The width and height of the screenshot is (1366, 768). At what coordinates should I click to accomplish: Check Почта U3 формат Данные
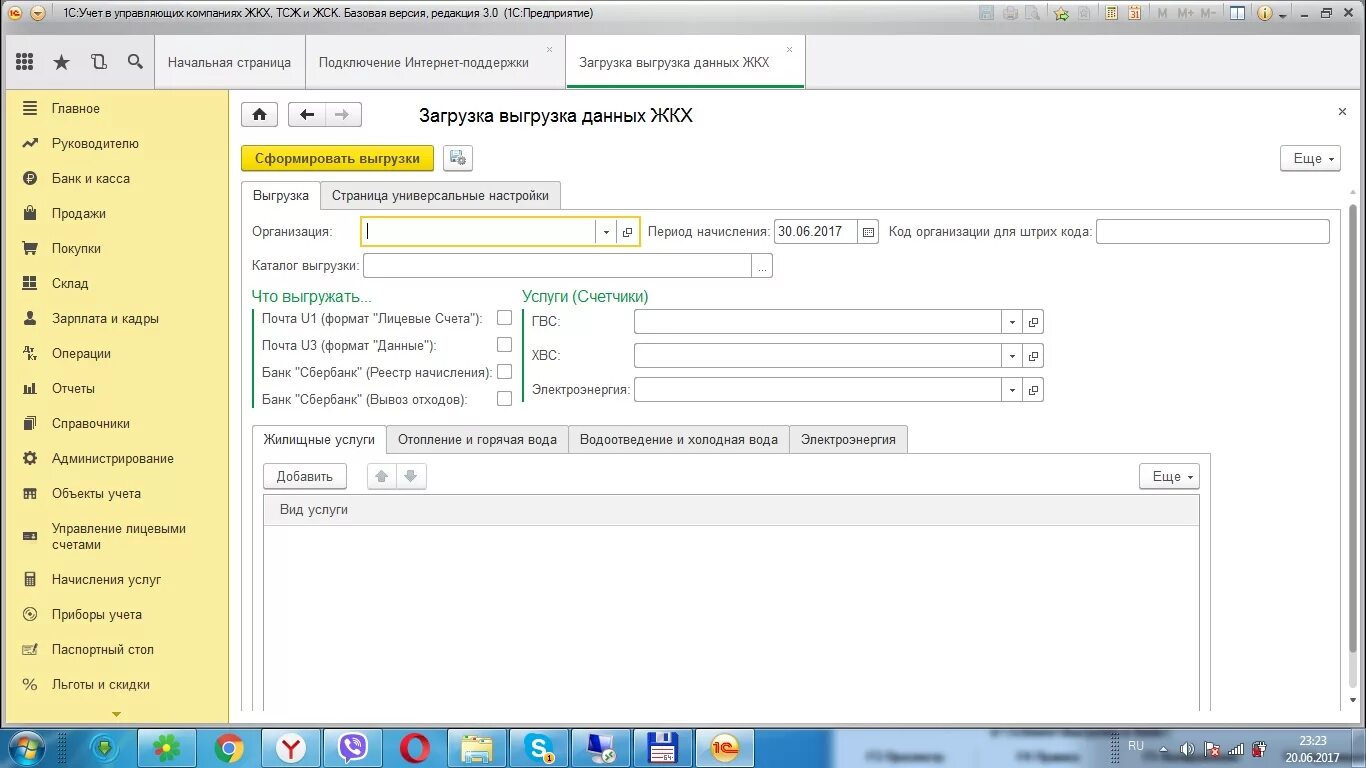click(x=504, y=345)
